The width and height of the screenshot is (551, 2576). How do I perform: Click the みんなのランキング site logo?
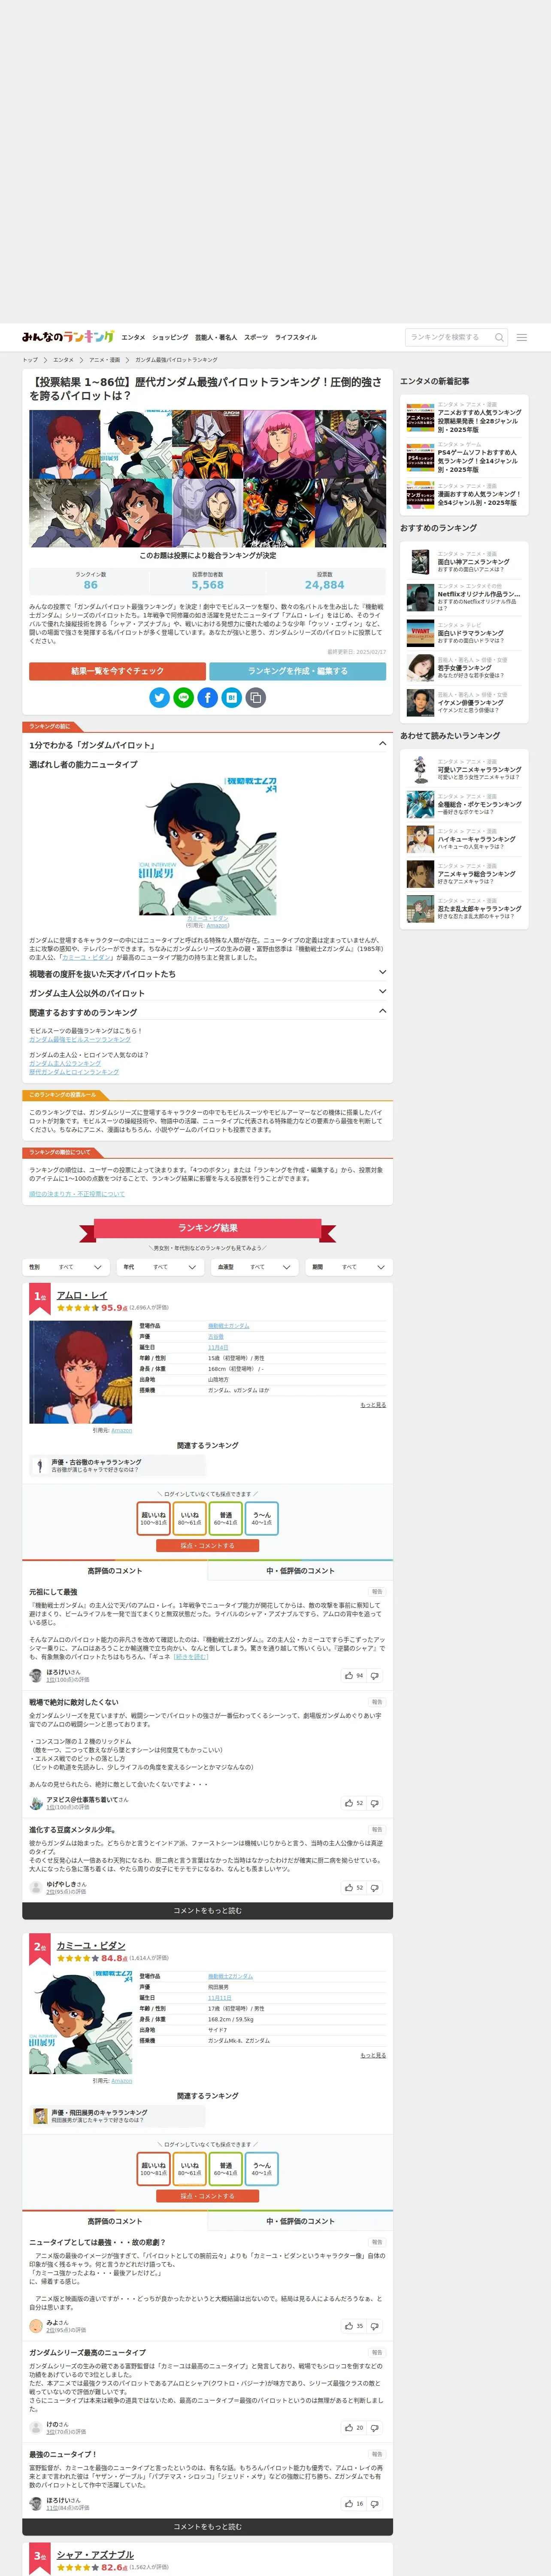[x=68, y=337]
